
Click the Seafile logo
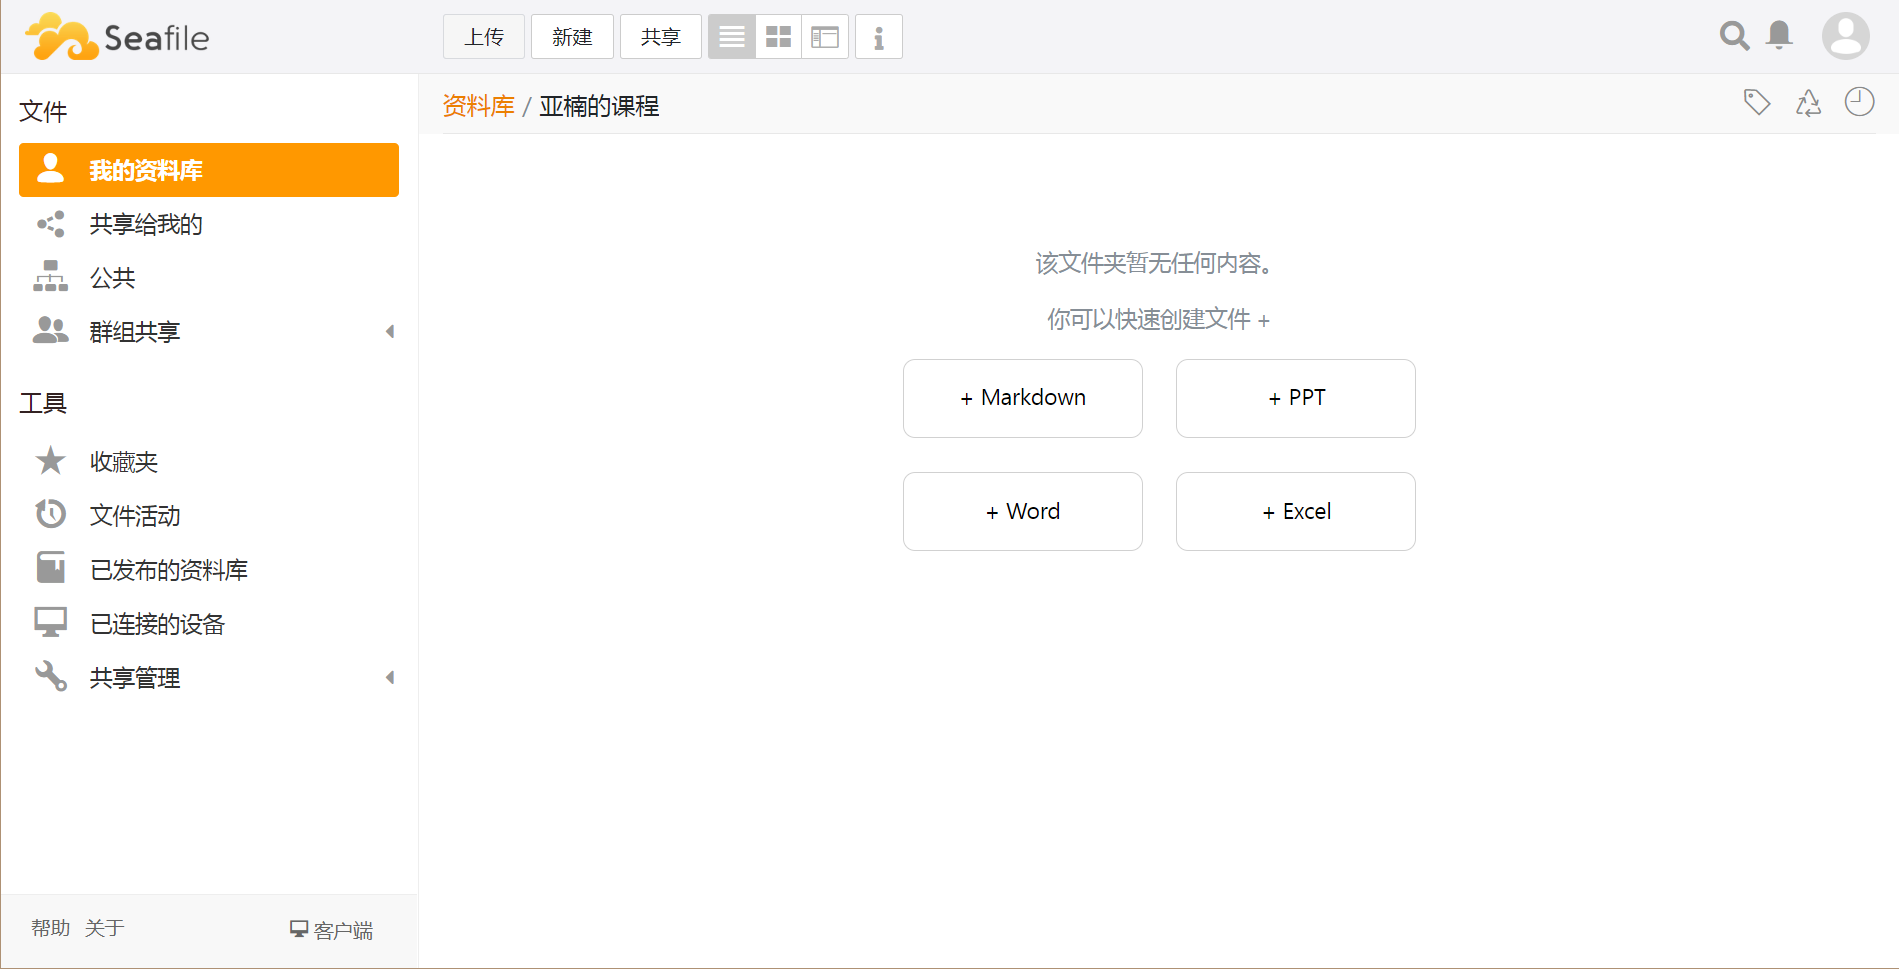coord(118,37)
